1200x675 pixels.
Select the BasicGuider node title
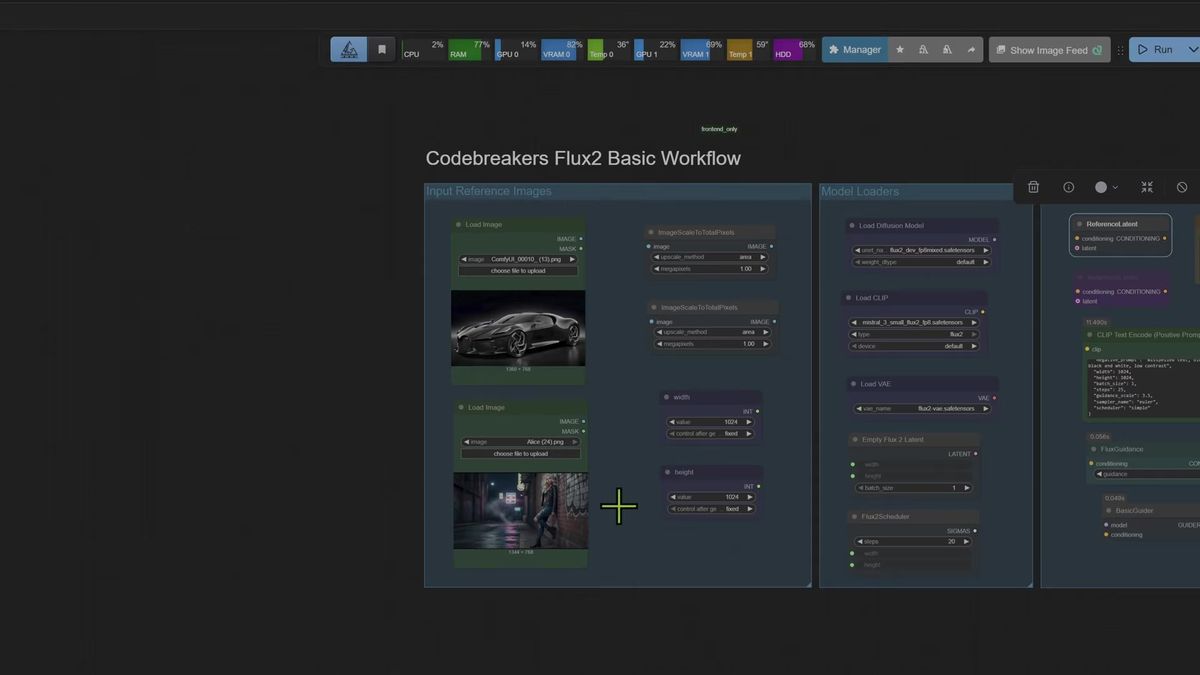tap(1134, 511)
